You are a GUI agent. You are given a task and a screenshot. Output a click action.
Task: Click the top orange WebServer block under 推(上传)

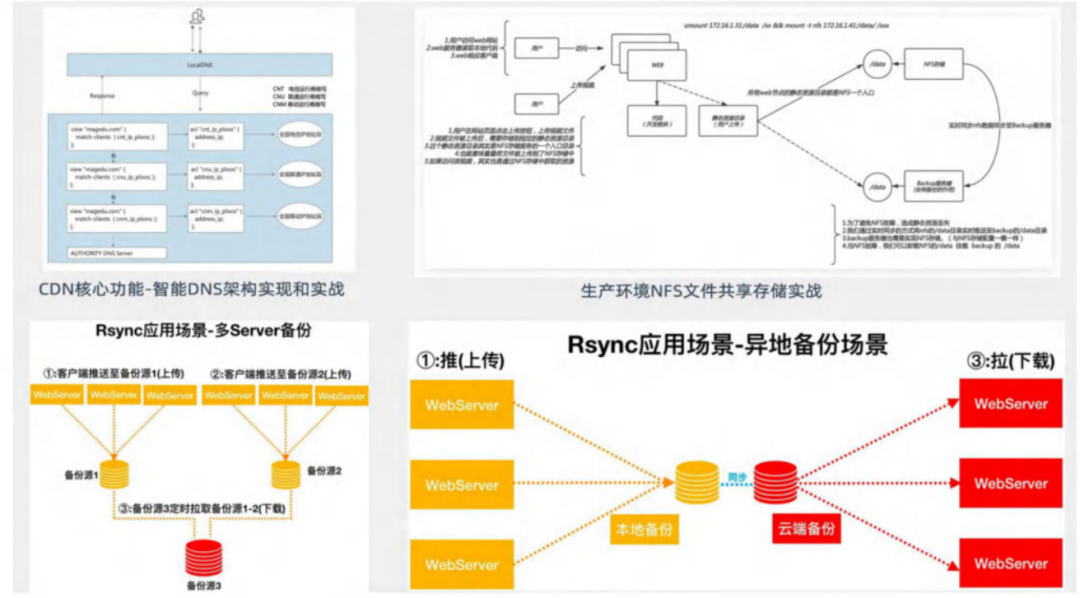461,405
